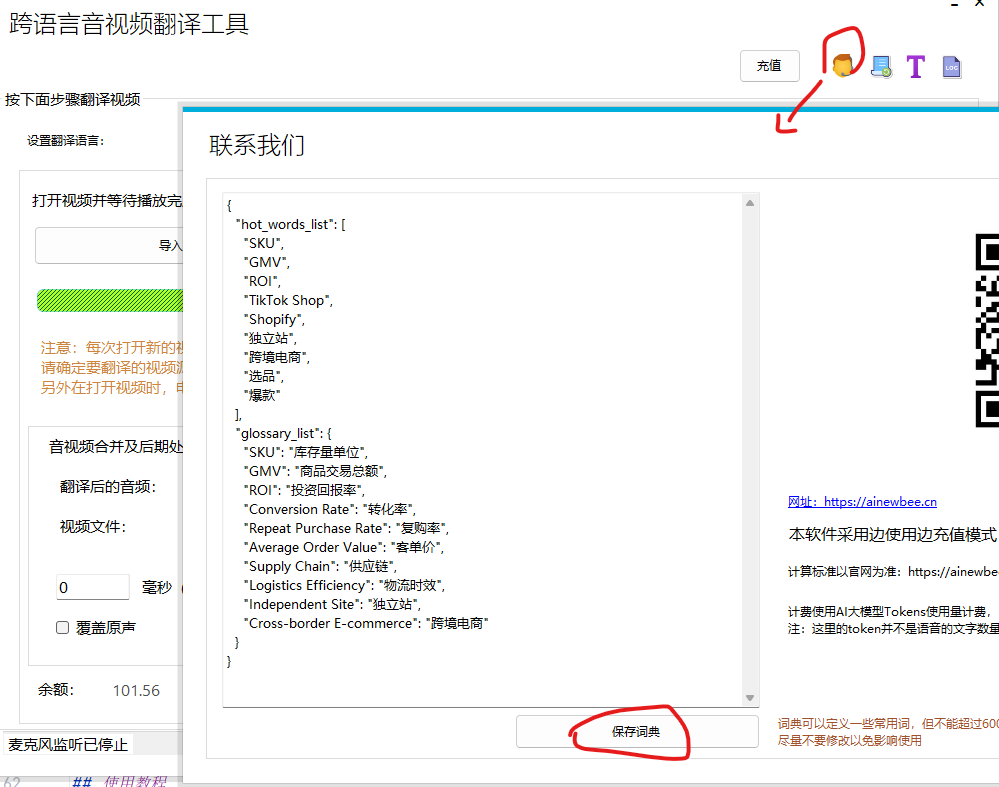This screenshot has height=787, width=999.
Task: Click the 充值 recharge button
Action: tap(769, 65)
